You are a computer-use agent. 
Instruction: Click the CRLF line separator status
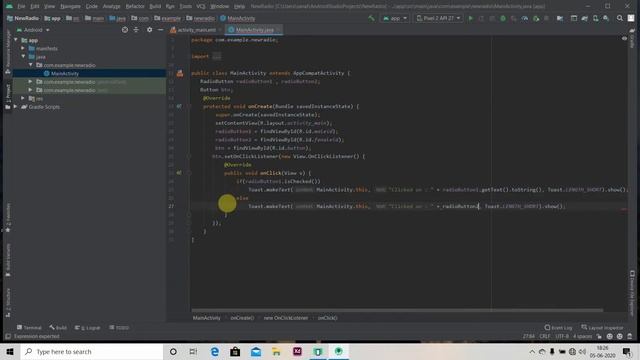click(x=544, y=336)
